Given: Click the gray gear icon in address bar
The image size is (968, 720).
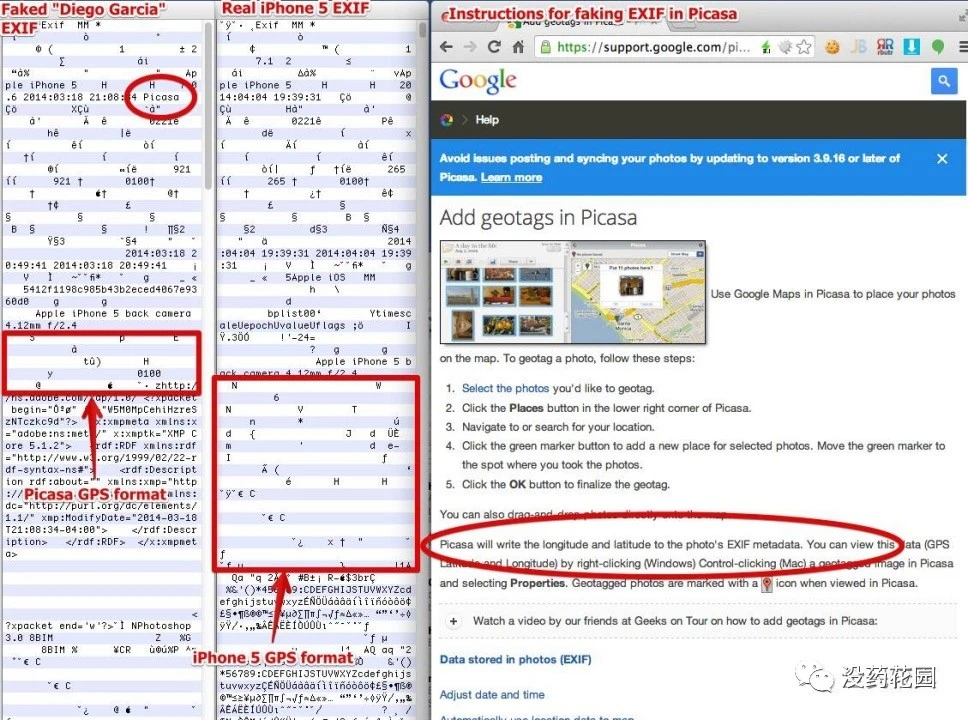Looking at the screenshot, I should click(785, 47).
